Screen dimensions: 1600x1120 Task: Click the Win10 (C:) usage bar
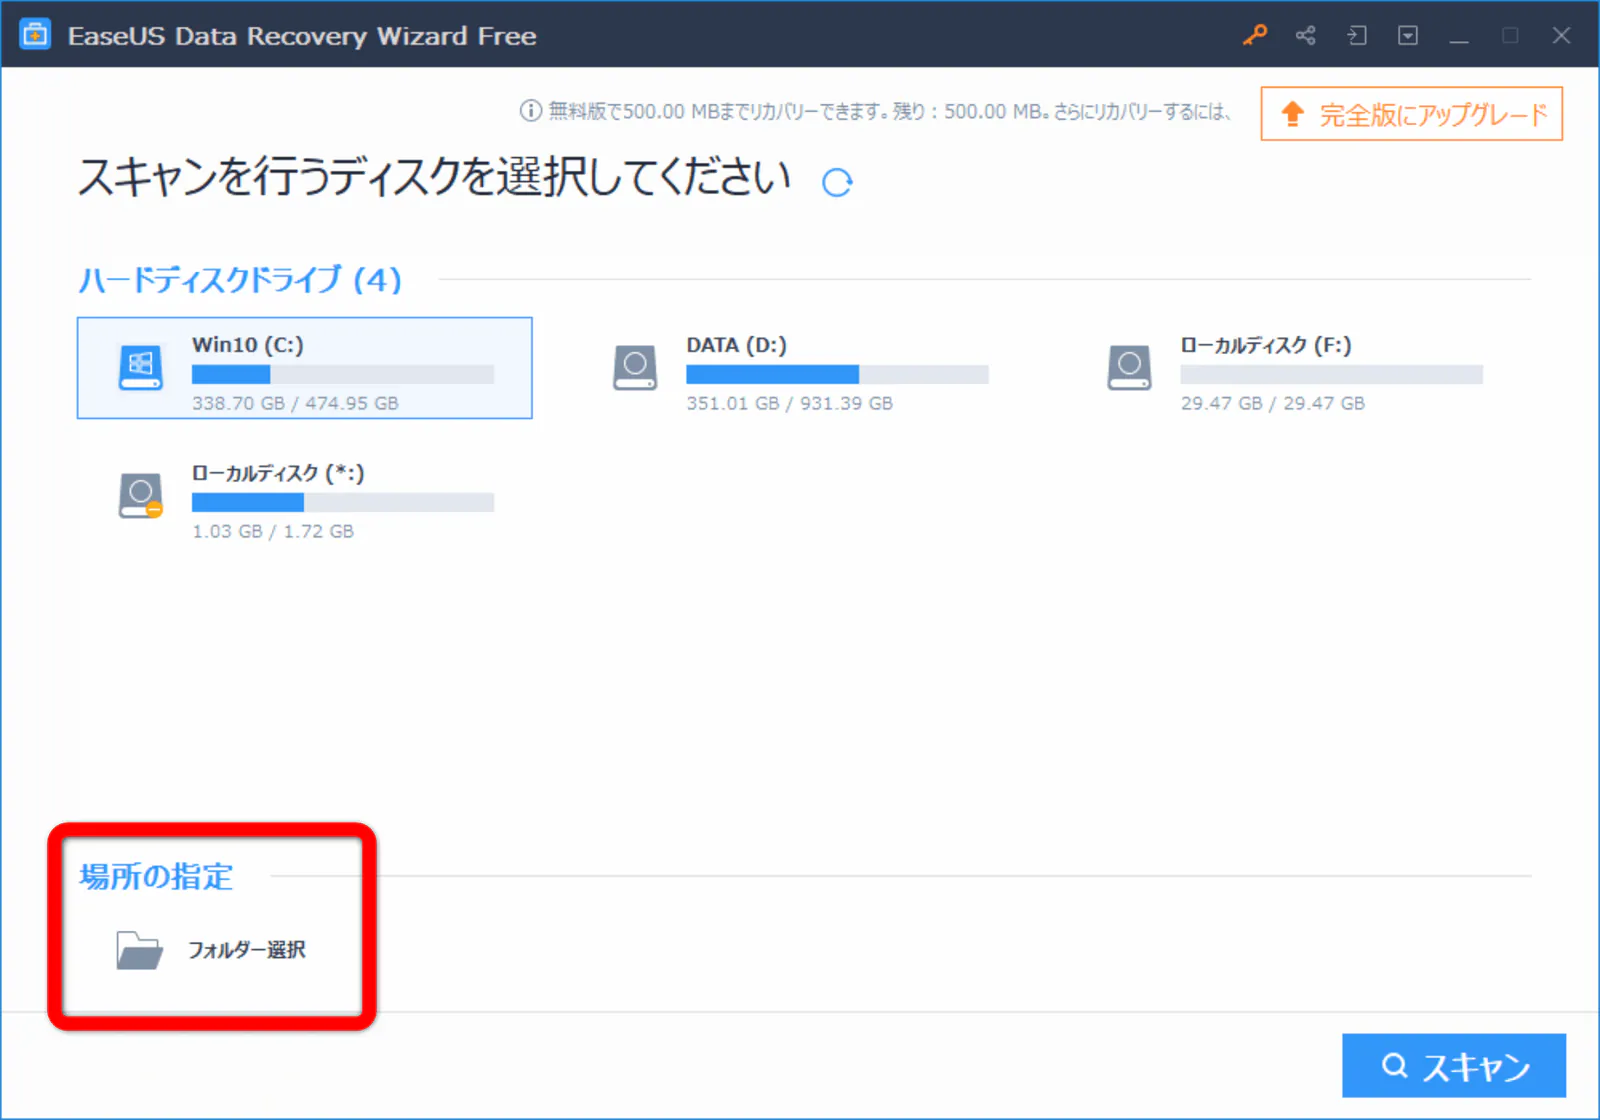(x=343, y=374)
